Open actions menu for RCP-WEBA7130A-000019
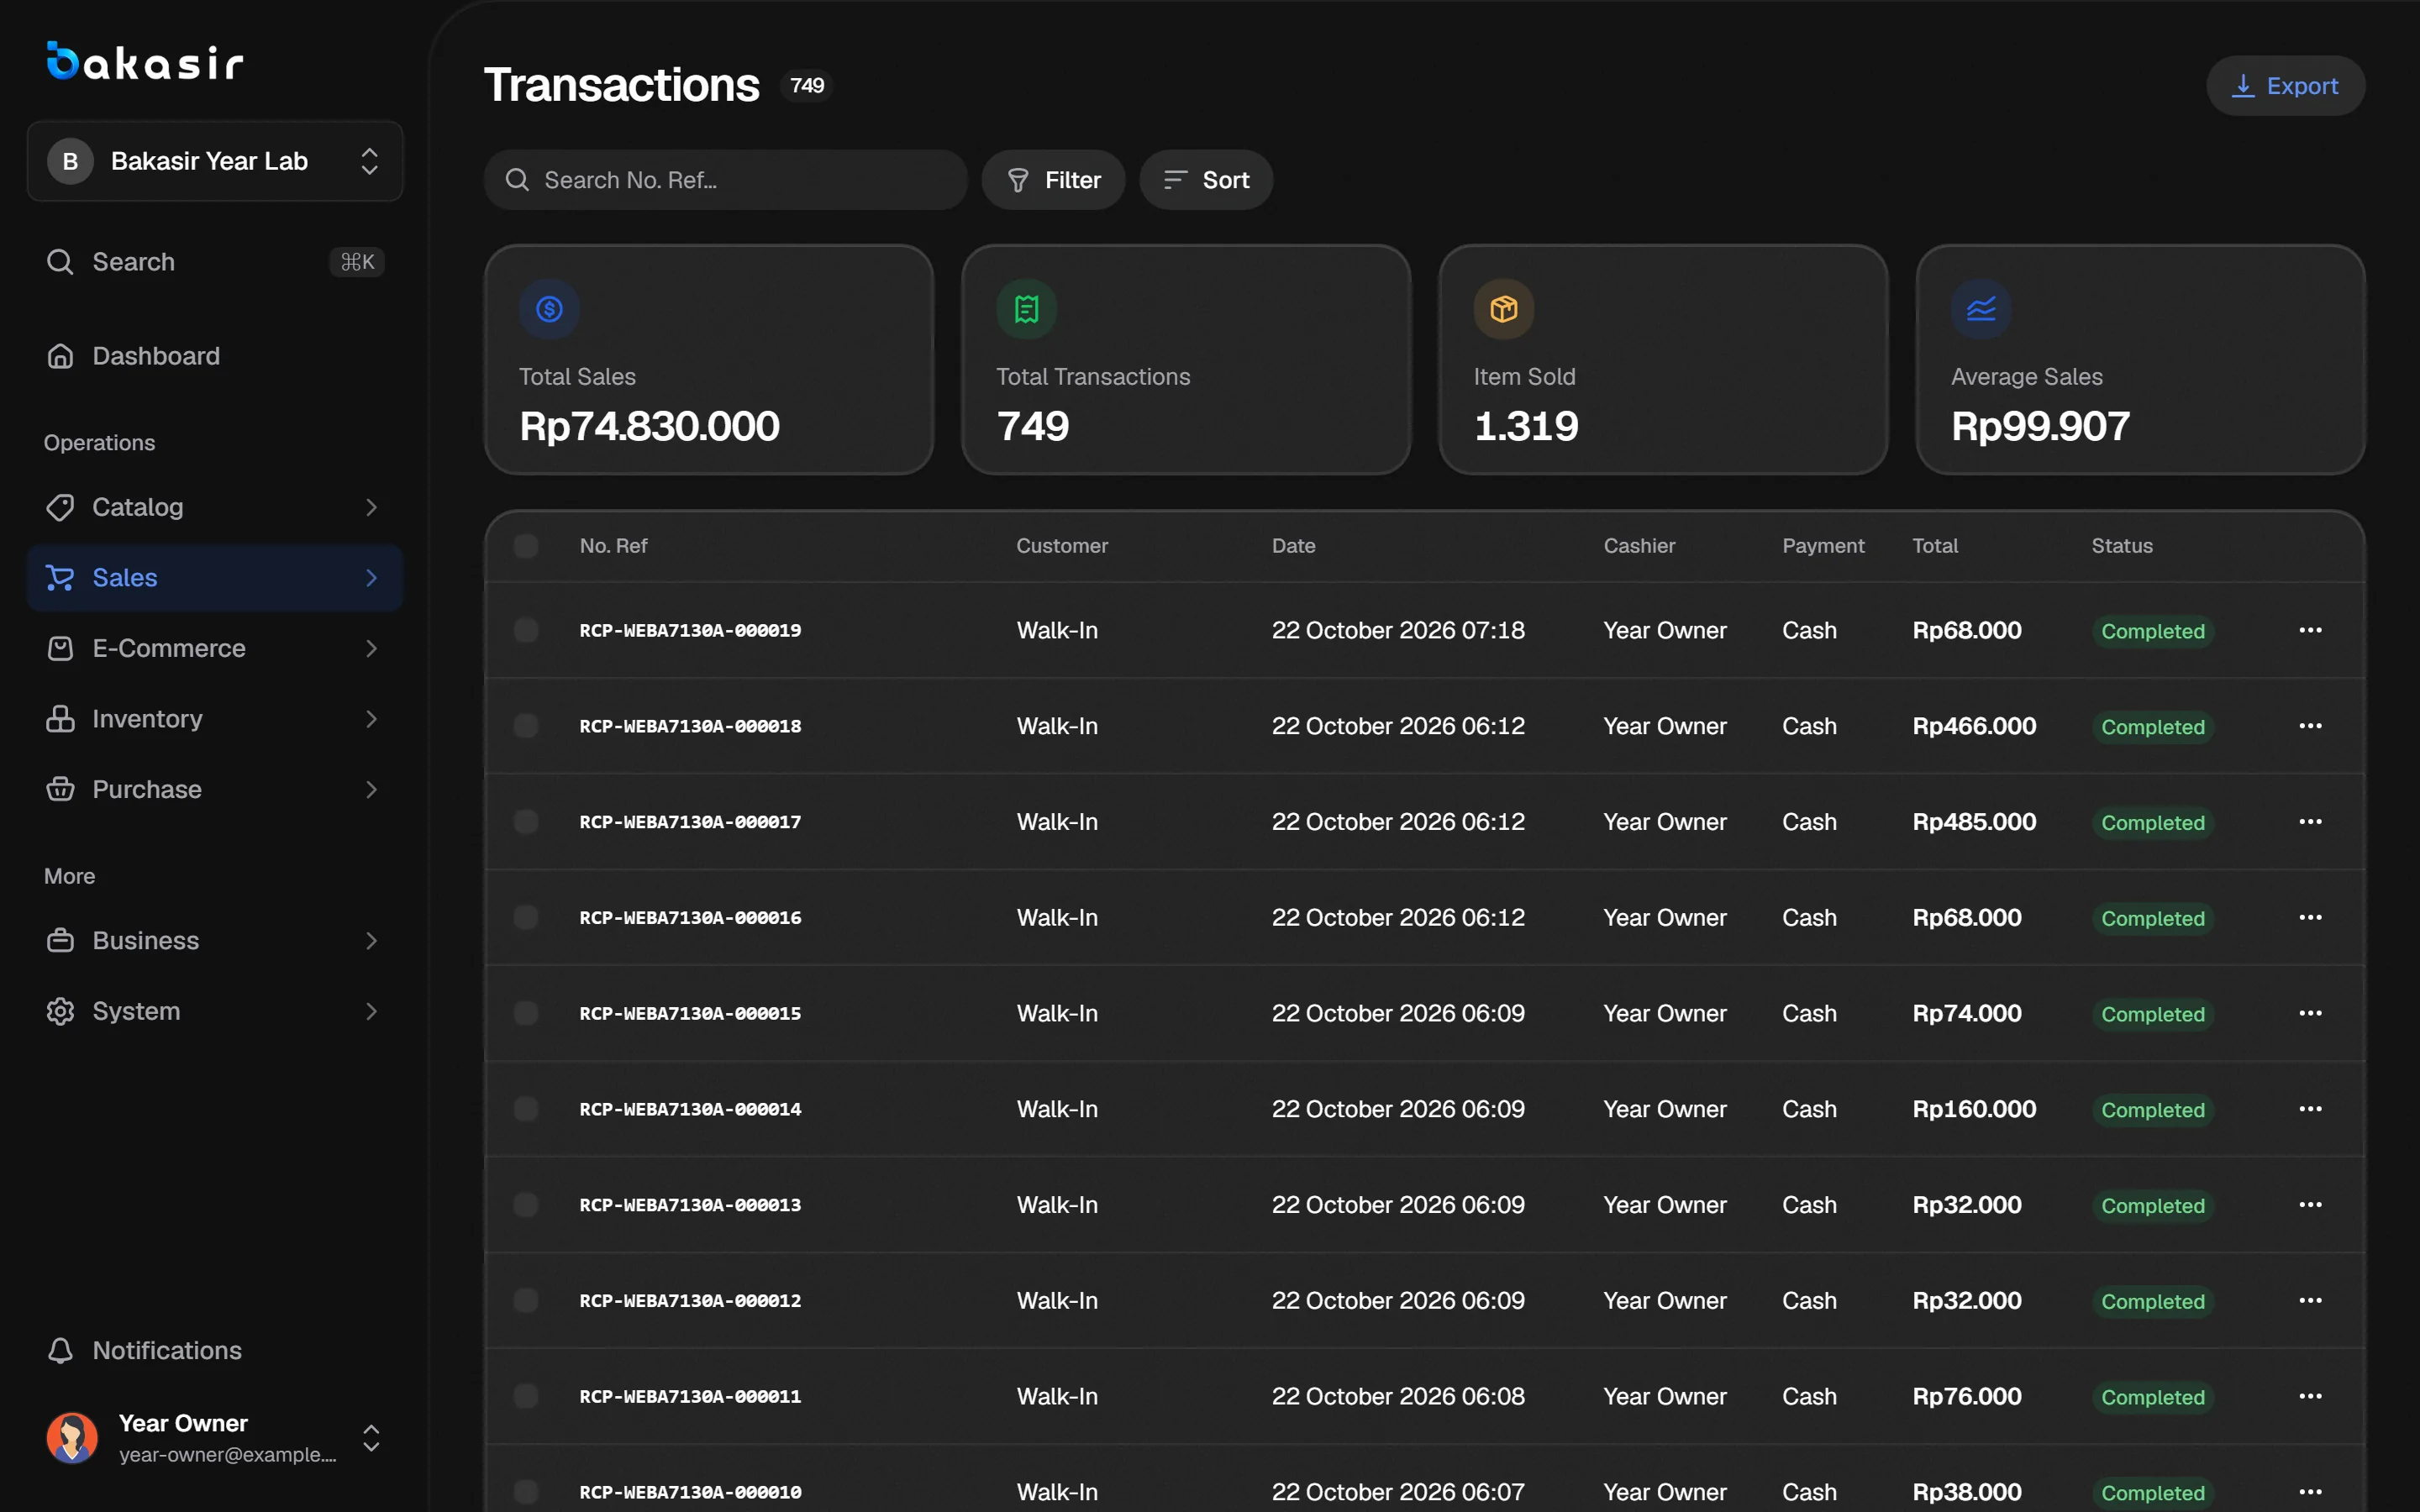Image resolution: width=2420 pixels, height=1512 pixels. tap(2310, 630)
